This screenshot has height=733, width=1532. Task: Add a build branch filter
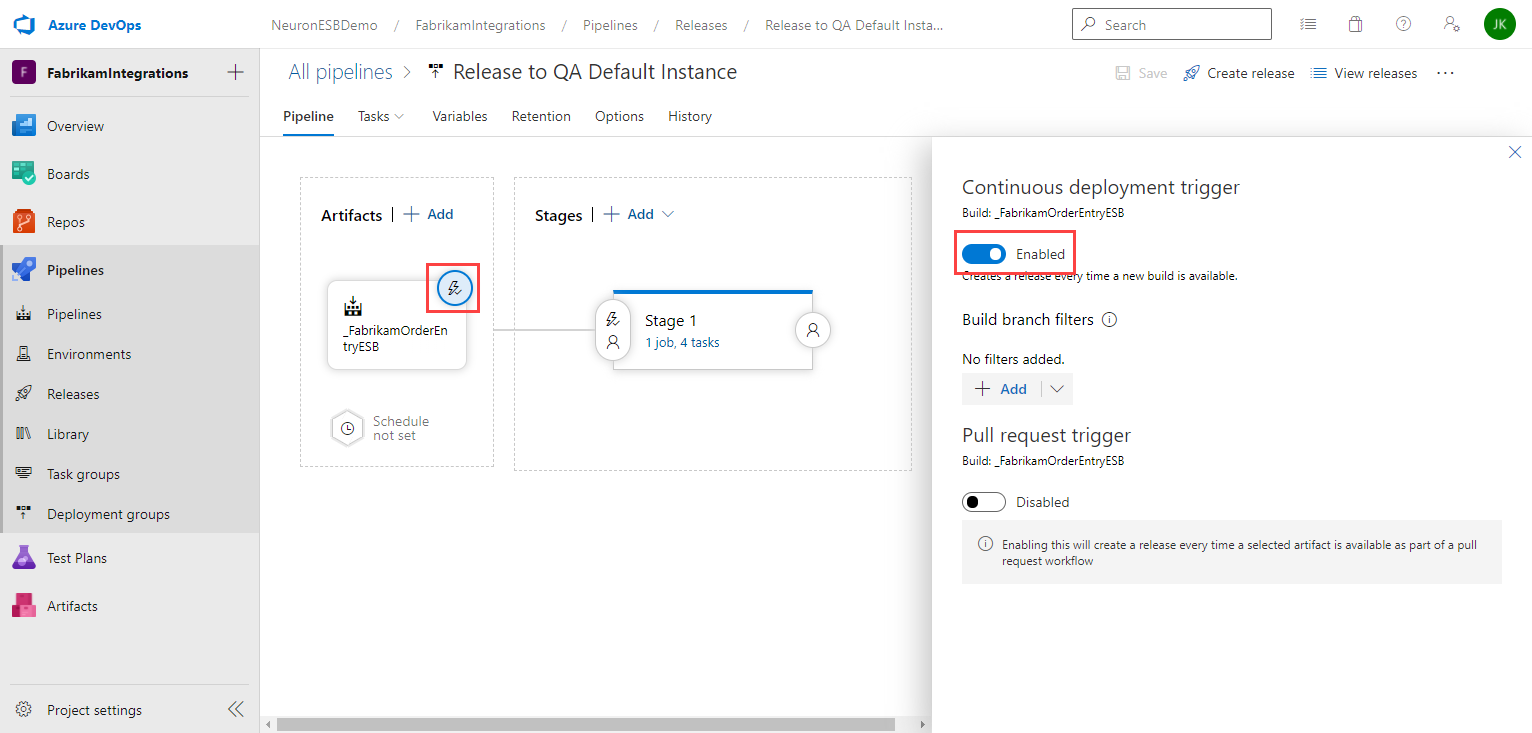(1002, 389)
